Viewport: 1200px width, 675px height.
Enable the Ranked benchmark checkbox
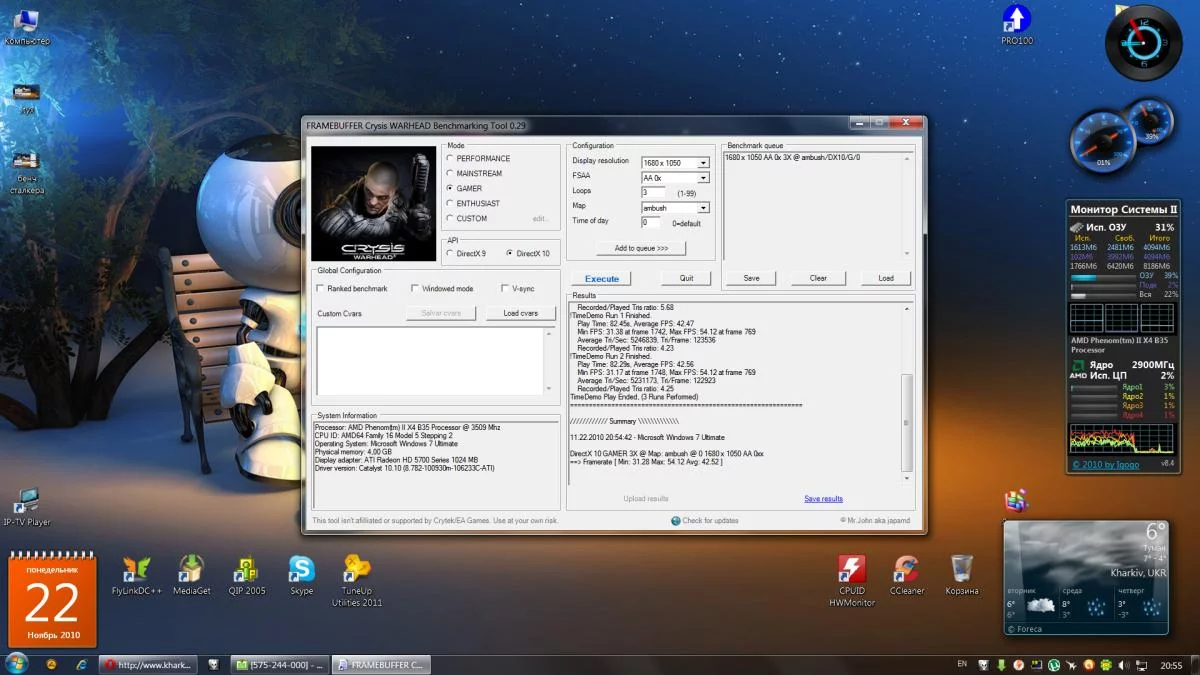coord(320,289)
